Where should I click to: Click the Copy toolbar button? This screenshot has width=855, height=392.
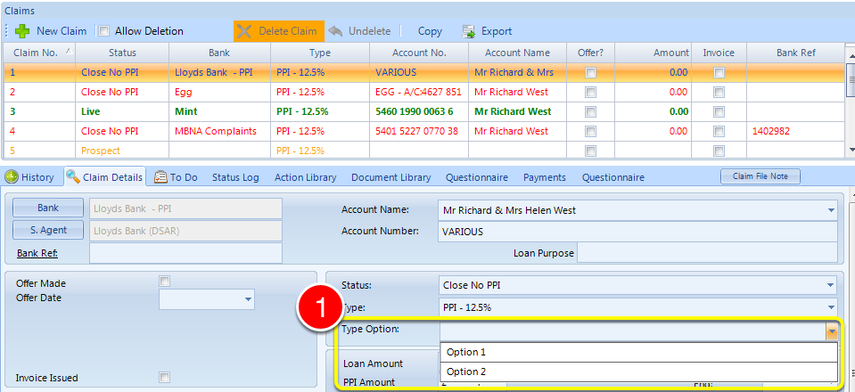tap(430, 31)
